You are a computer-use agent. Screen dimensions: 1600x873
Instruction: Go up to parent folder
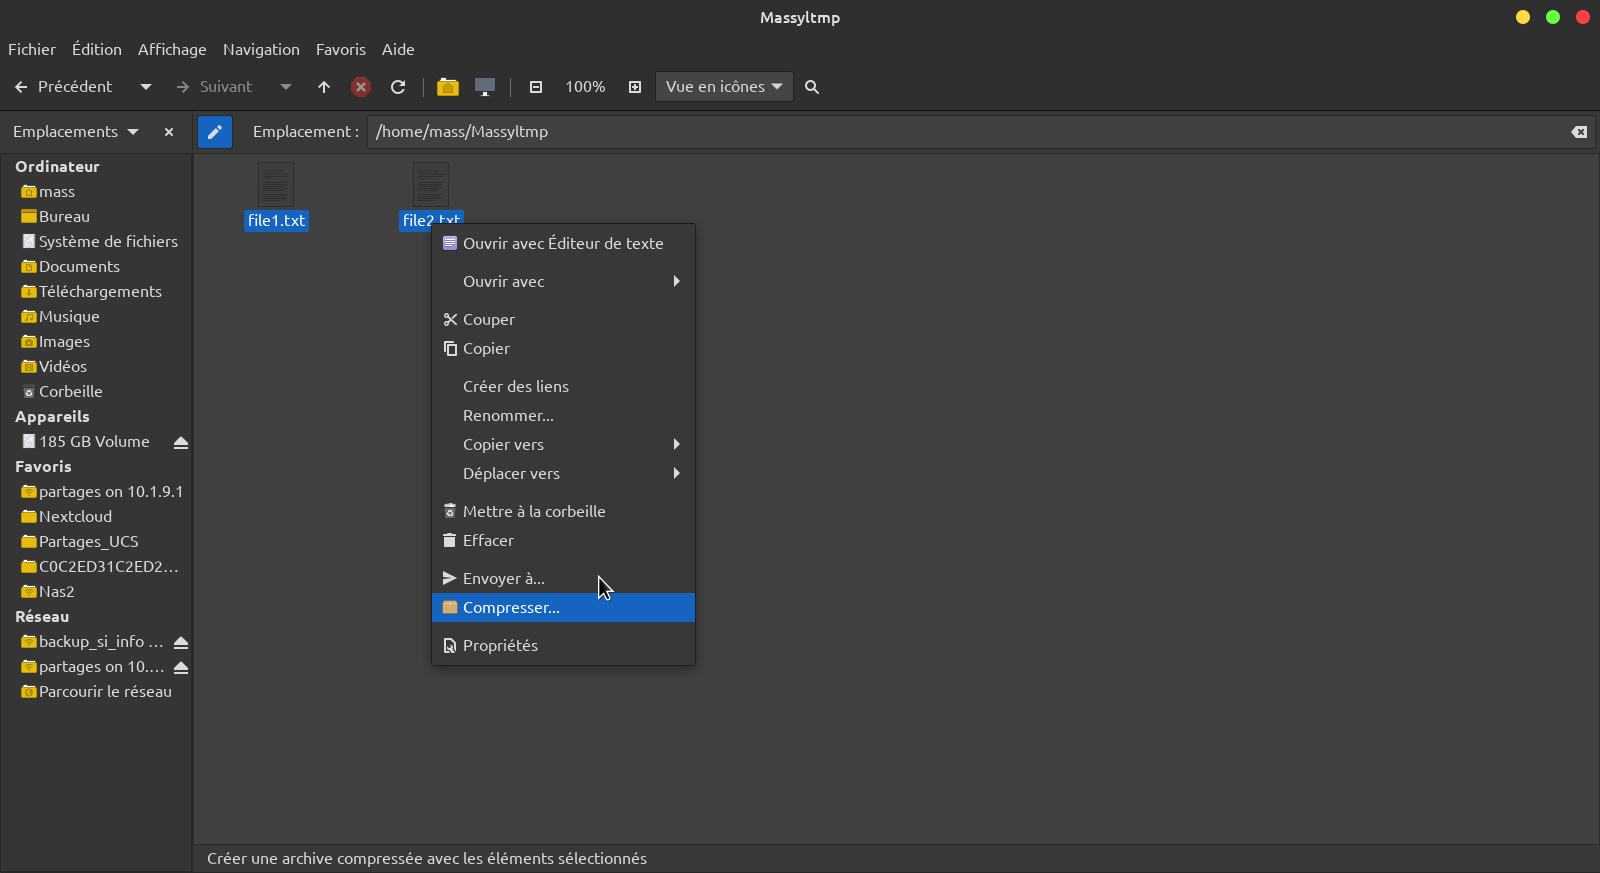coord(324,87)
